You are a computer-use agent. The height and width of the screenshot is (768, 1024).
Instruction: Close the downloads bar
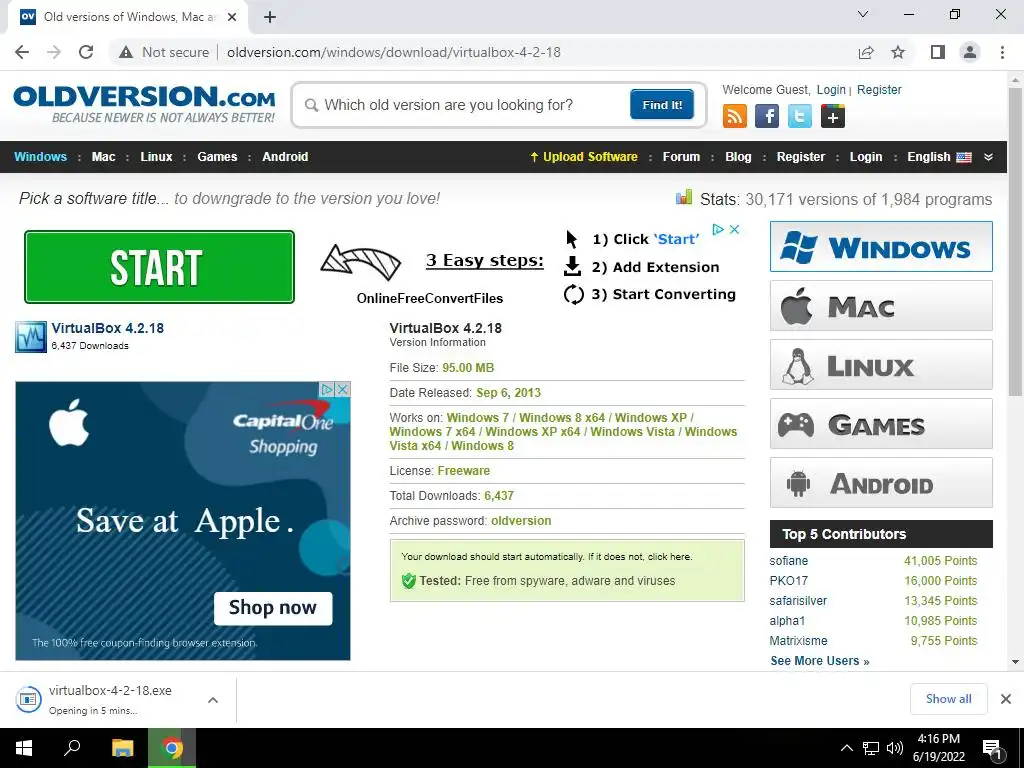coord(1006,699)
